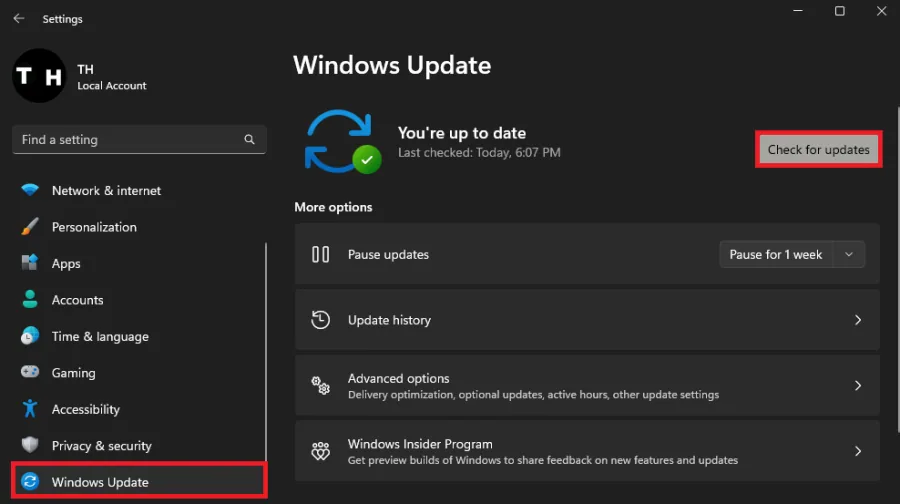This screenshot has width=900, height=504.
Task: Click the Advanced options title text
Action: tap(398, 378)
